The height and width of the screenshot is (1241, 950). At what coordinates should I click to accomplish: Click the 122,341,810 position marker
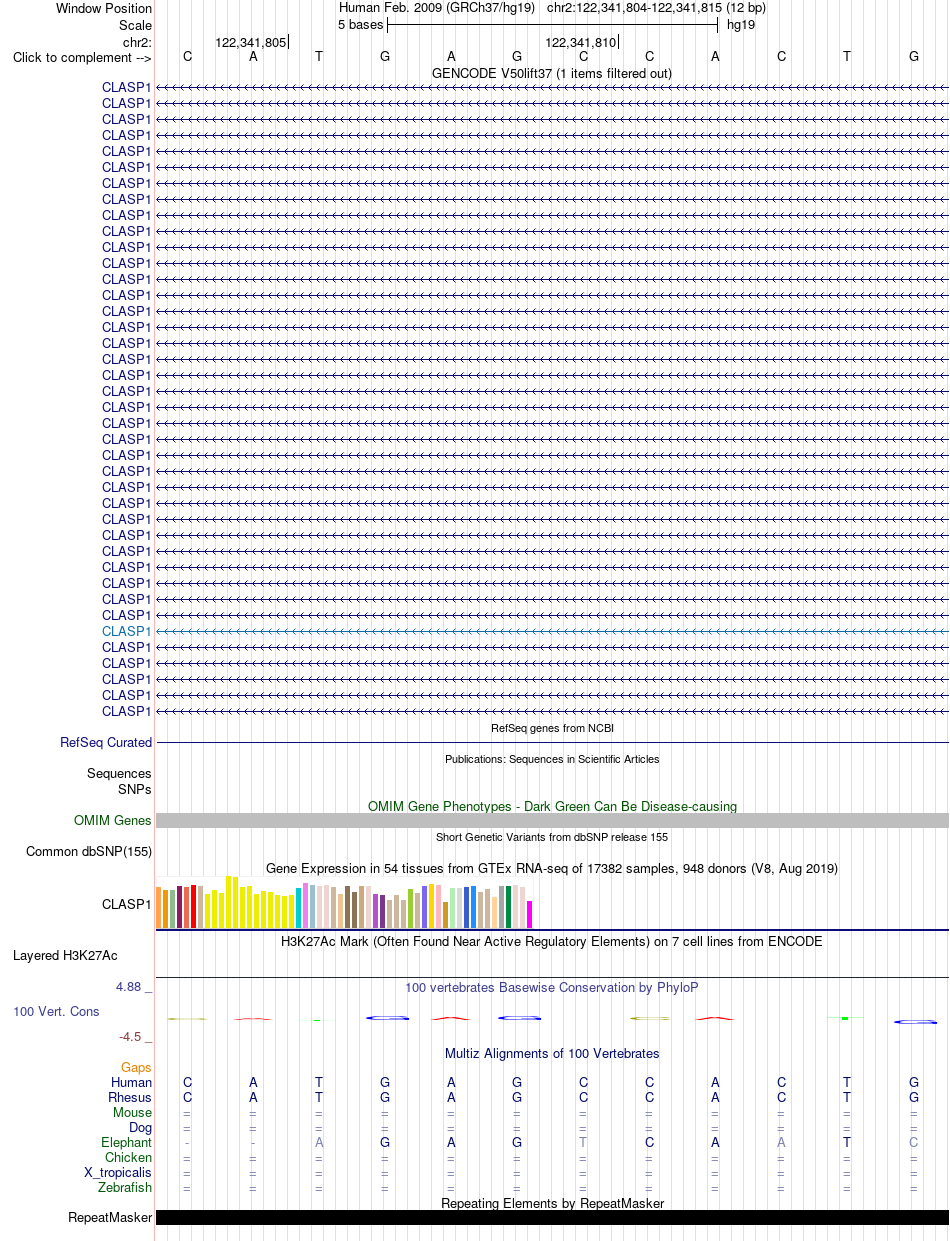coord(581,42)
